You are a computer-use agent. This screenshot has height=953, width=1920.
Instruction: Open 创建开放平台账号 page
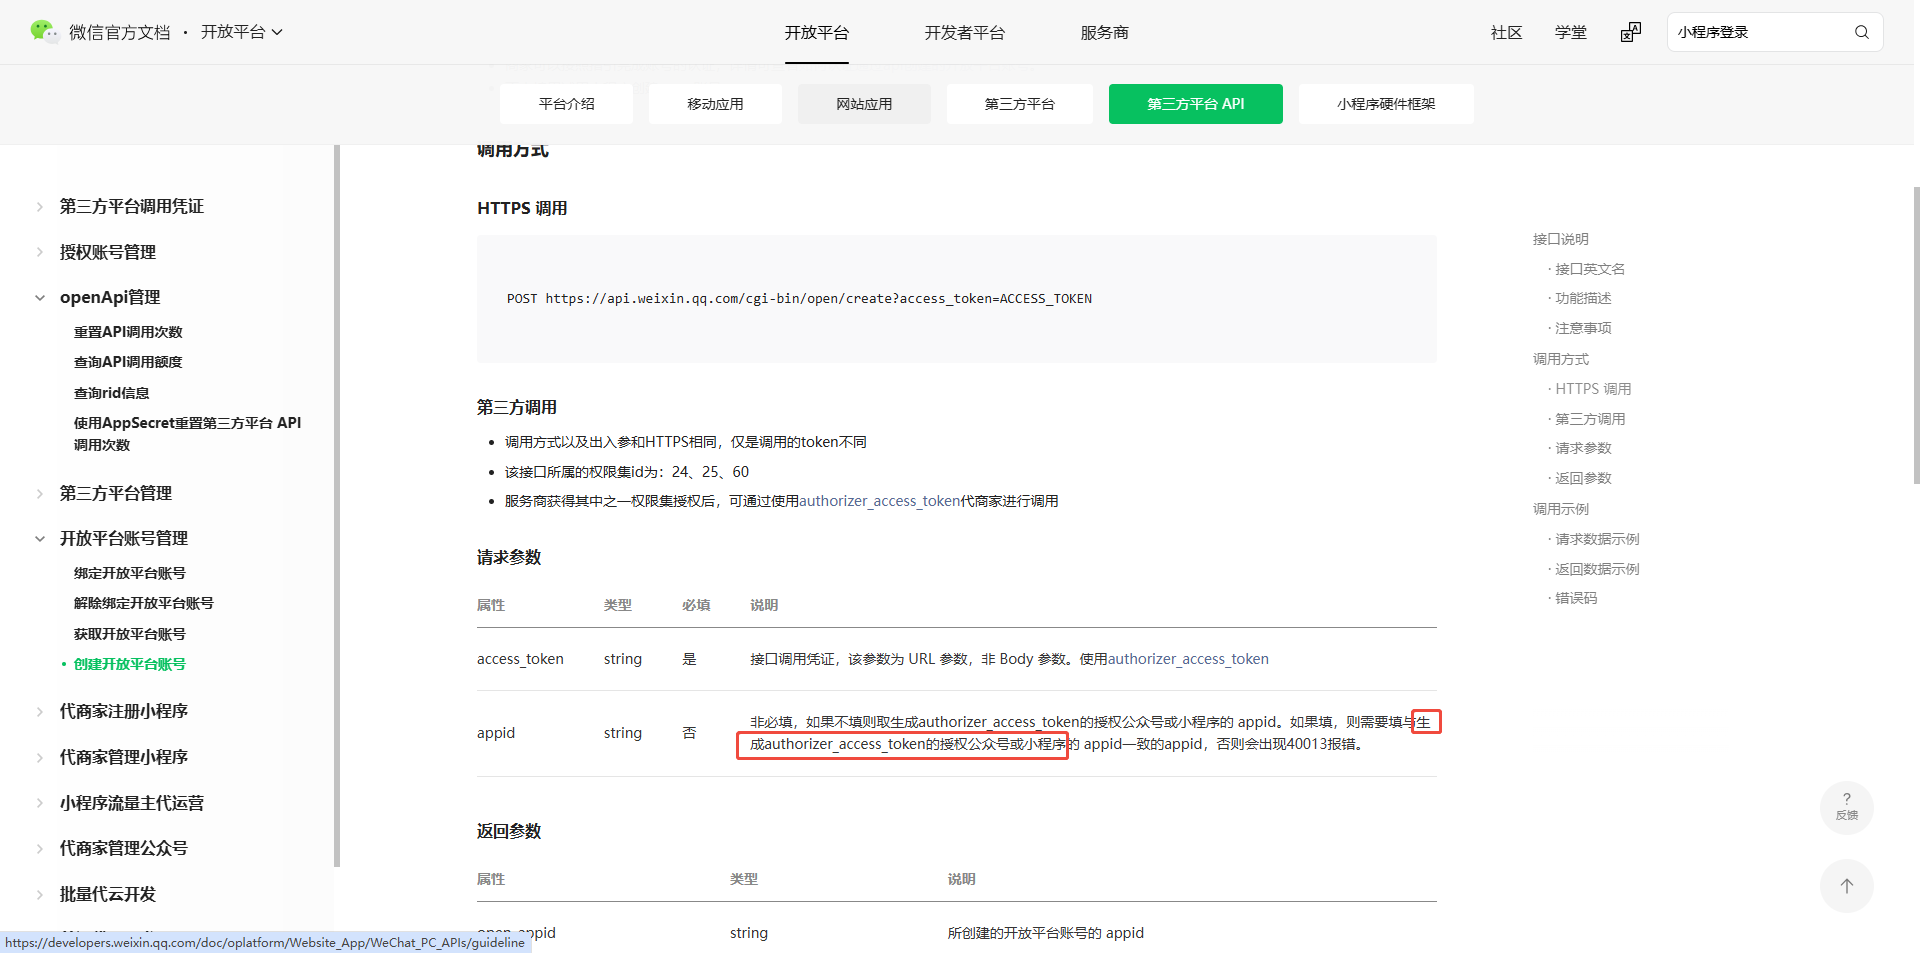(x=129, y=664)
